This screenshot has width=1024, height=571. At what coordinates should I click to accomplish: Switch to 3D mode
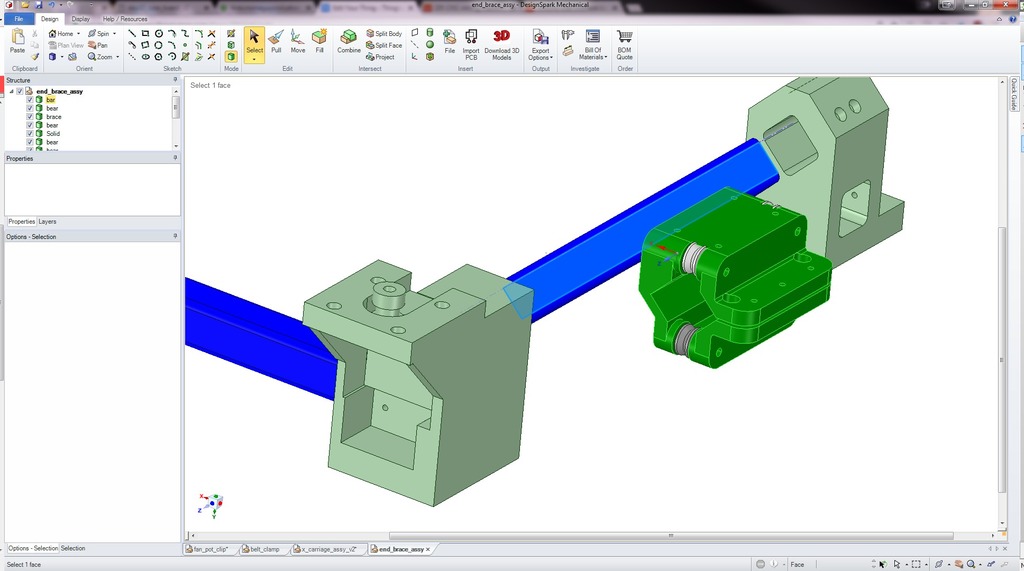click(231, 57)
